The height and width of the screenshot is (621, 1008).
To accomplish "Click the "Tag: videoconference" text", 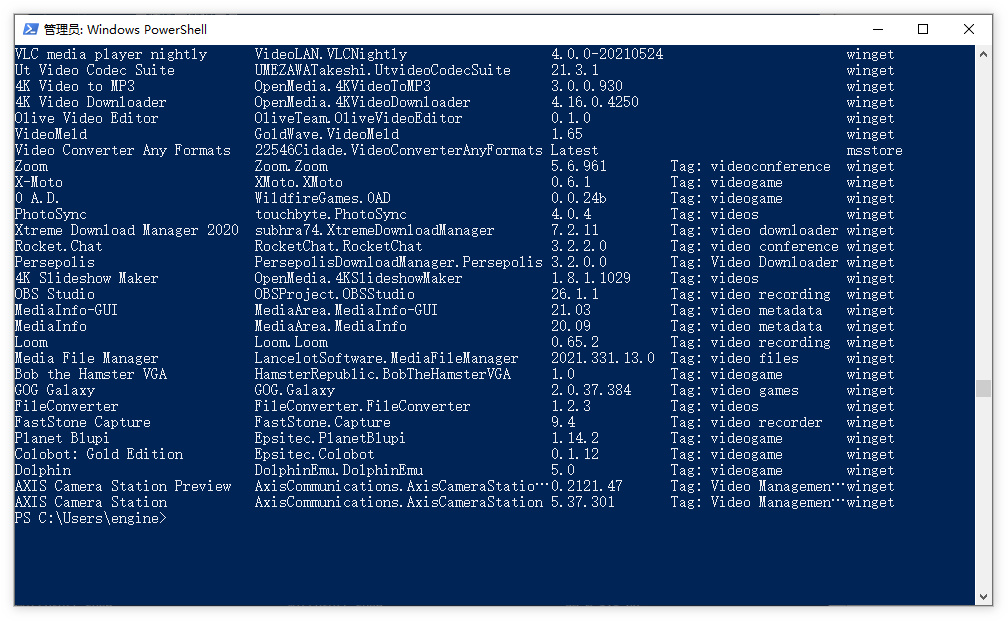I will [750, 166].
